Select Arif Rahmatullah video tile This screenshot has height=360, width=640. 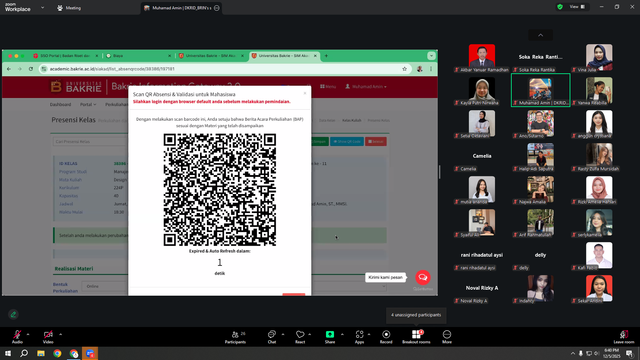point(540,222)
